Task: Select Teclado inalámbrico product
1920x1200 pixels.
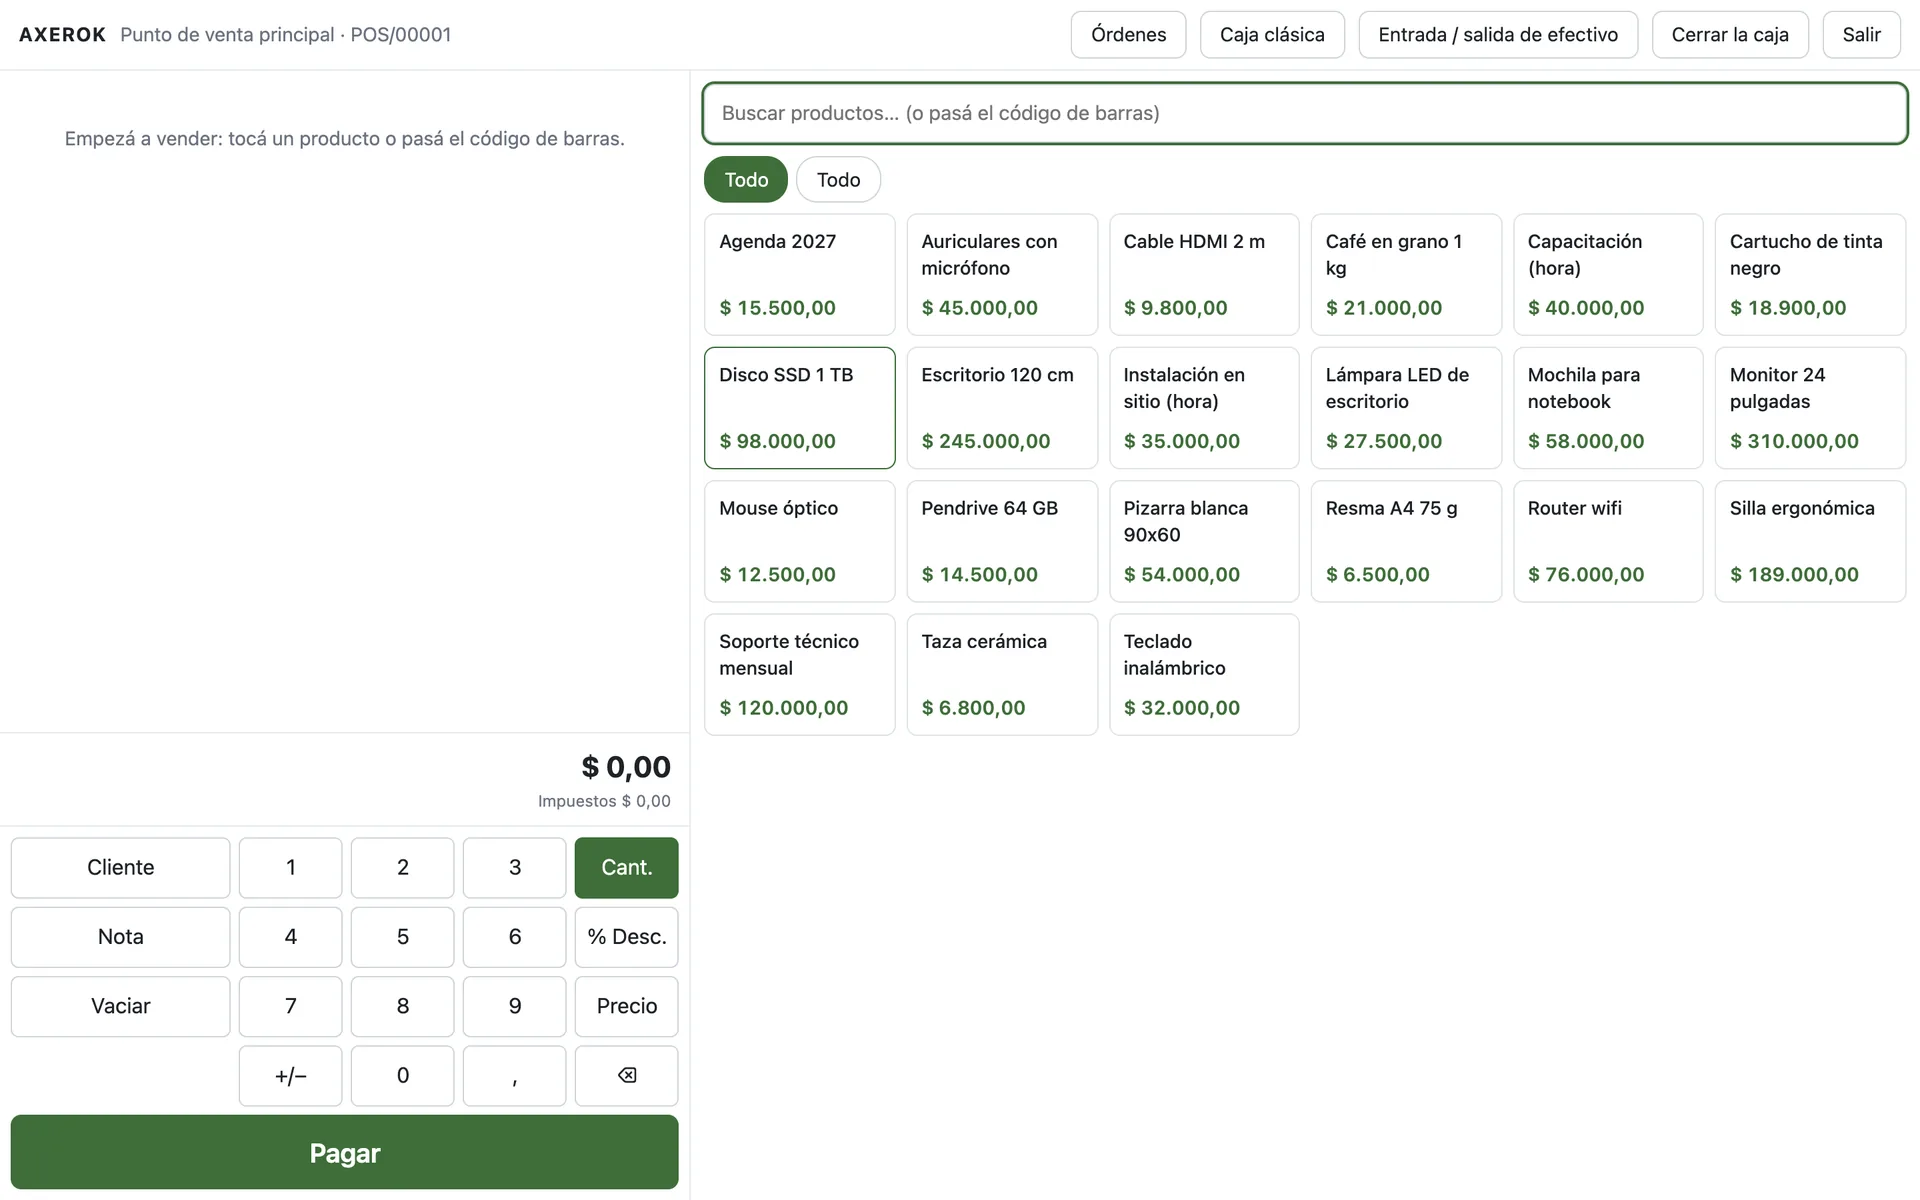Action: pyautogui.click(x=1204, y=675)
